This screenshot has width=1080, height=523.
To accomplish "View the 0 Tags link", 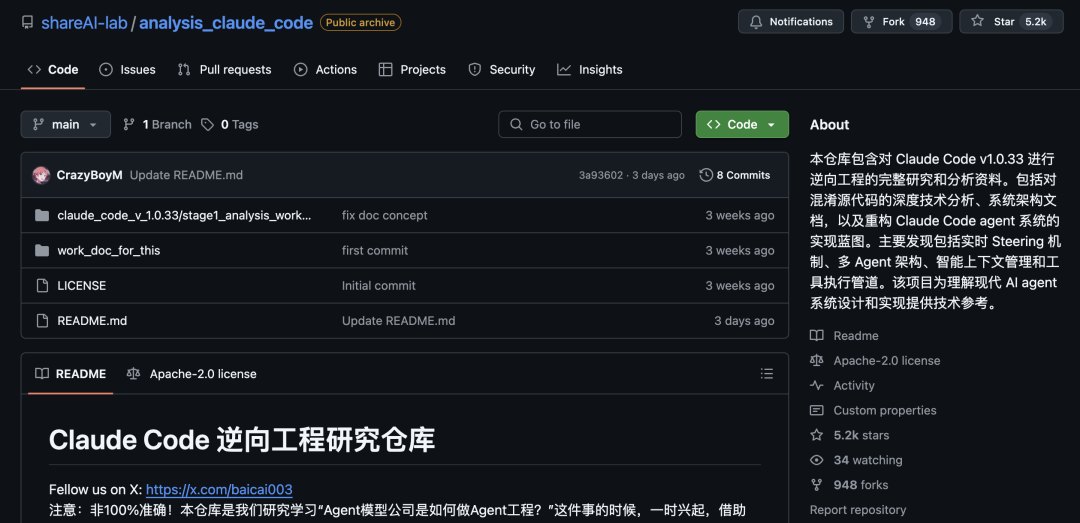I will (230, 125).
